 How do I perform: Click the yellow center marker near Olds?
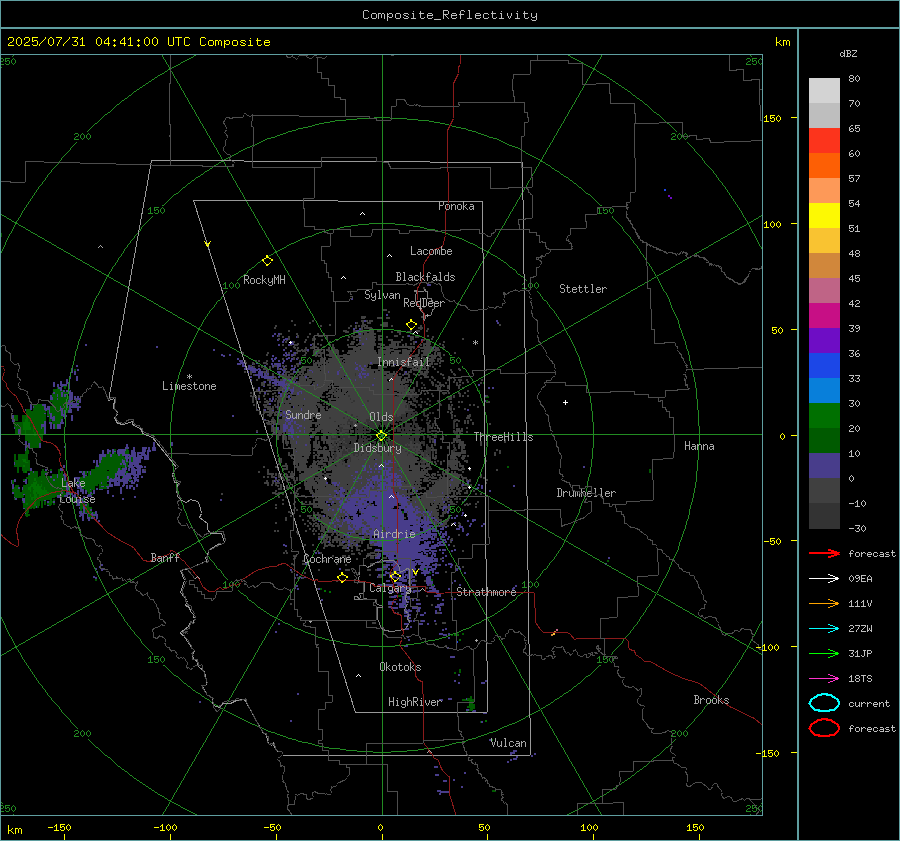(x=381, y=436)
